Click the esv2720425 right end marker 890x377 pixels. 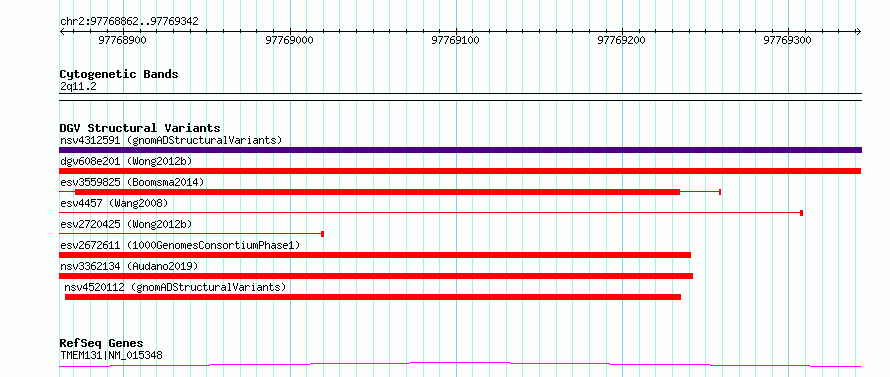click(322, 234)
